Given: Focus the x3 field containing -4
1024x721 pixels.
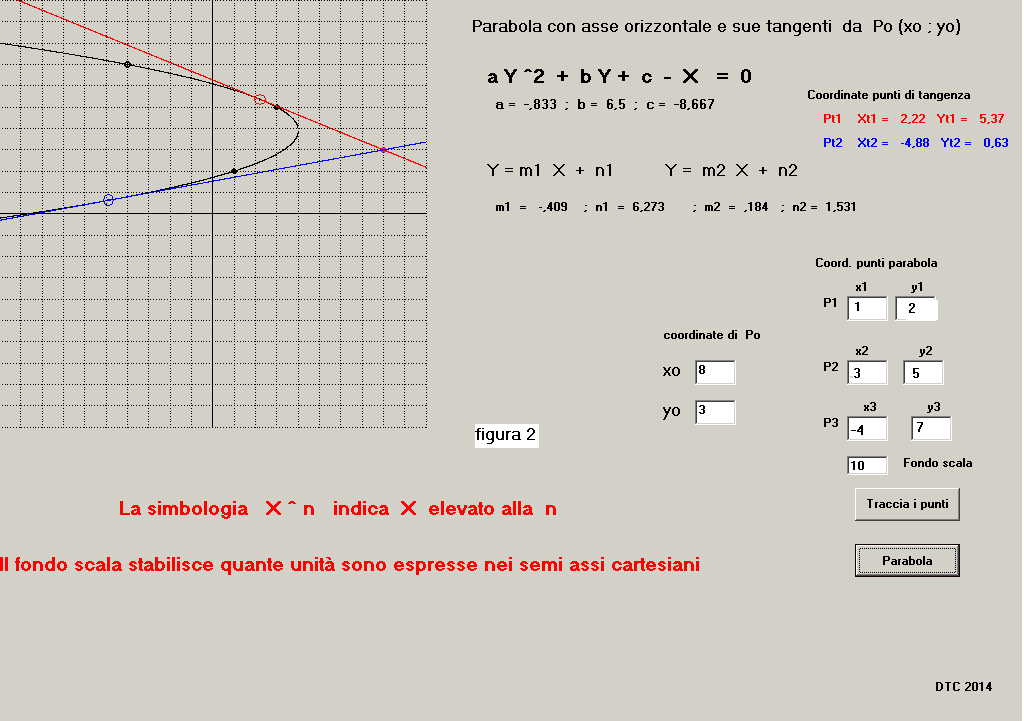Looking at the screenshot, I should [867, 429].
